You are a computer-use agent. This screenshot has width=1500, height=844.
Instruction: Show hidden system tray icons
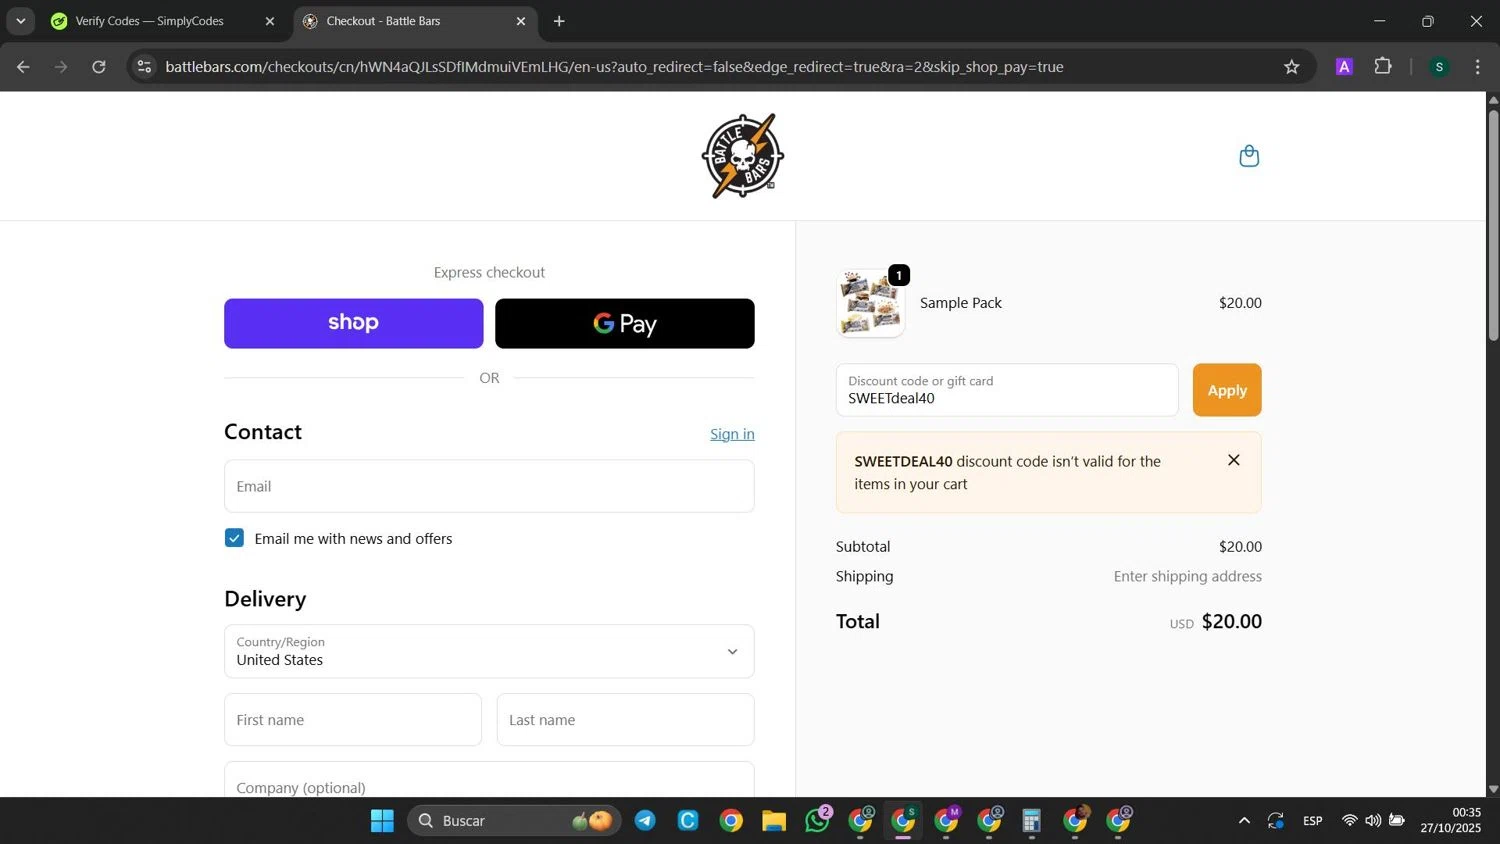click(1244, 821)
